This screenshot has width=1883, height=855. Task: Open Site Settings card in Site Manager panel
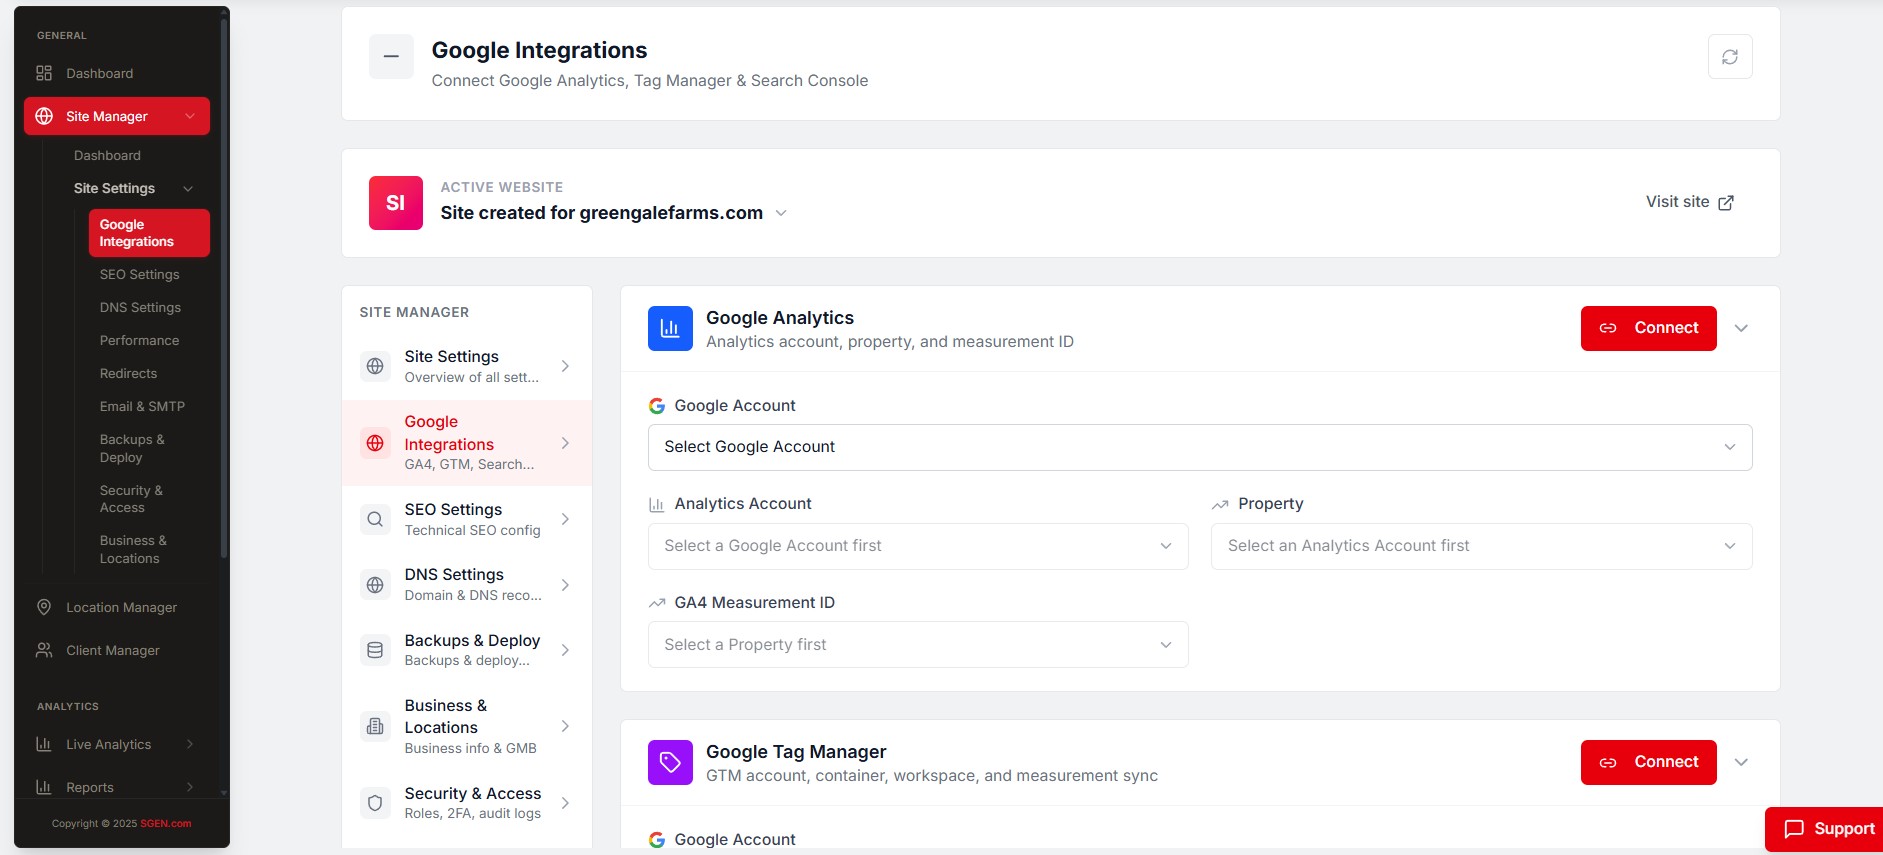pos(467,366)
